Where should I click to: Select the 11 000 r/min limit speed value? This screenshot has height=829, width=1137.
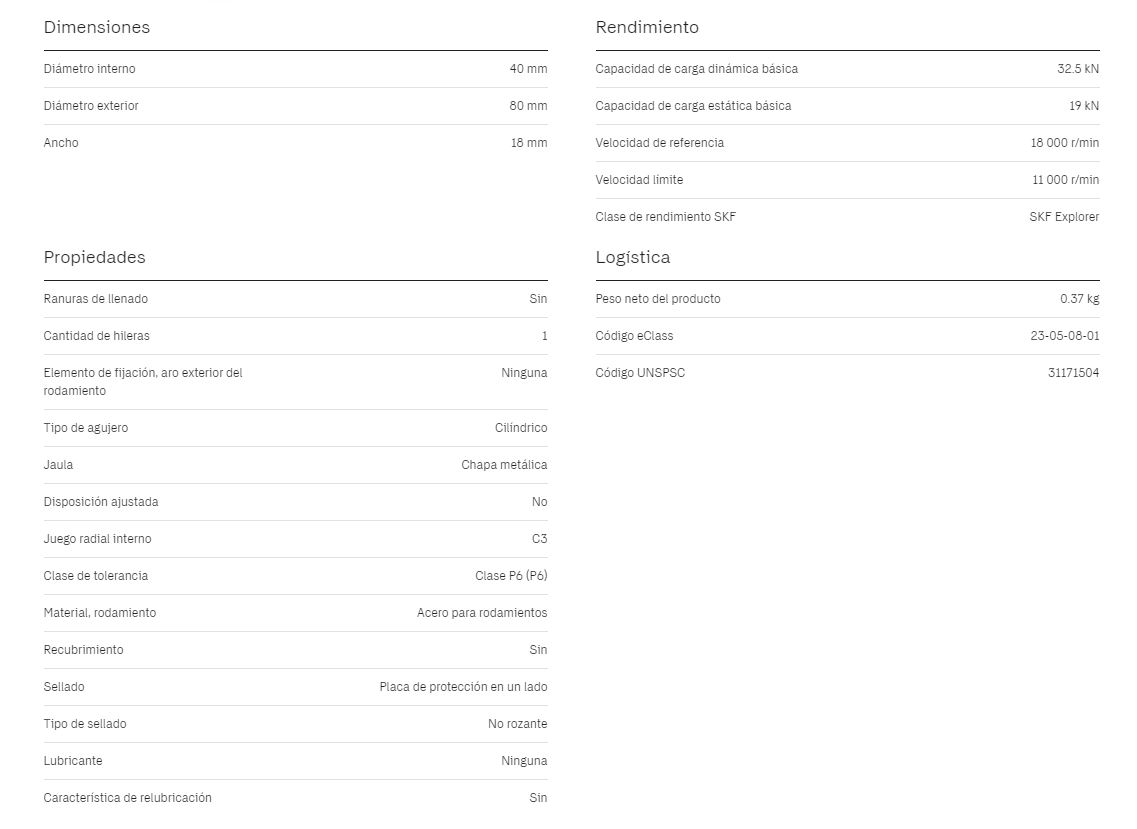click(x=1065, y=180)
